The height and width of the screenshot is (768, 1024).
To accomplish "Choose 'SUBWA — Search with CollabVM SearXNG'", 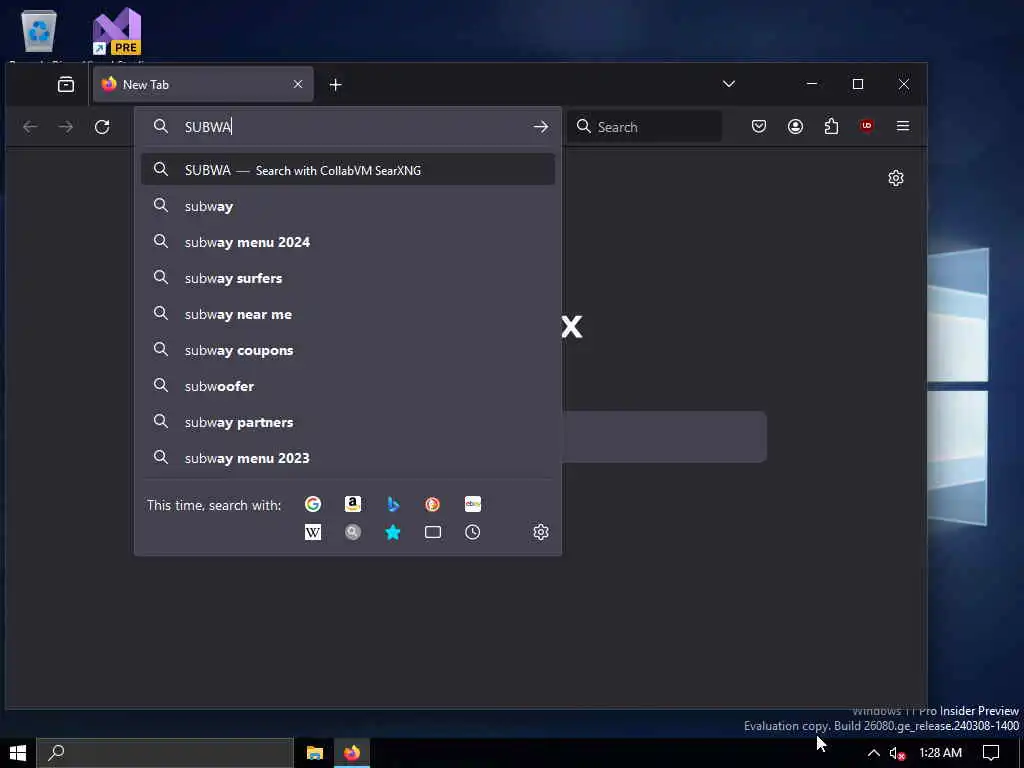I will [348, 170].
